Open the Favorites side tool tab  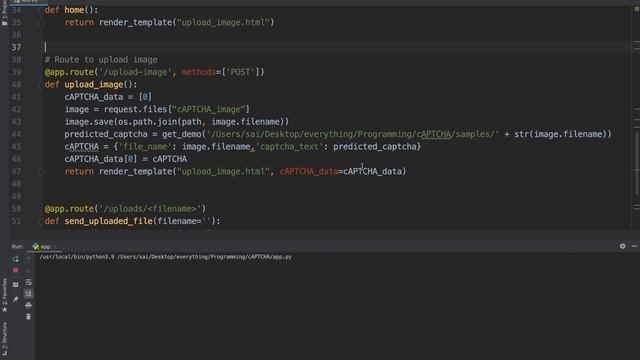tap(4, 296)
